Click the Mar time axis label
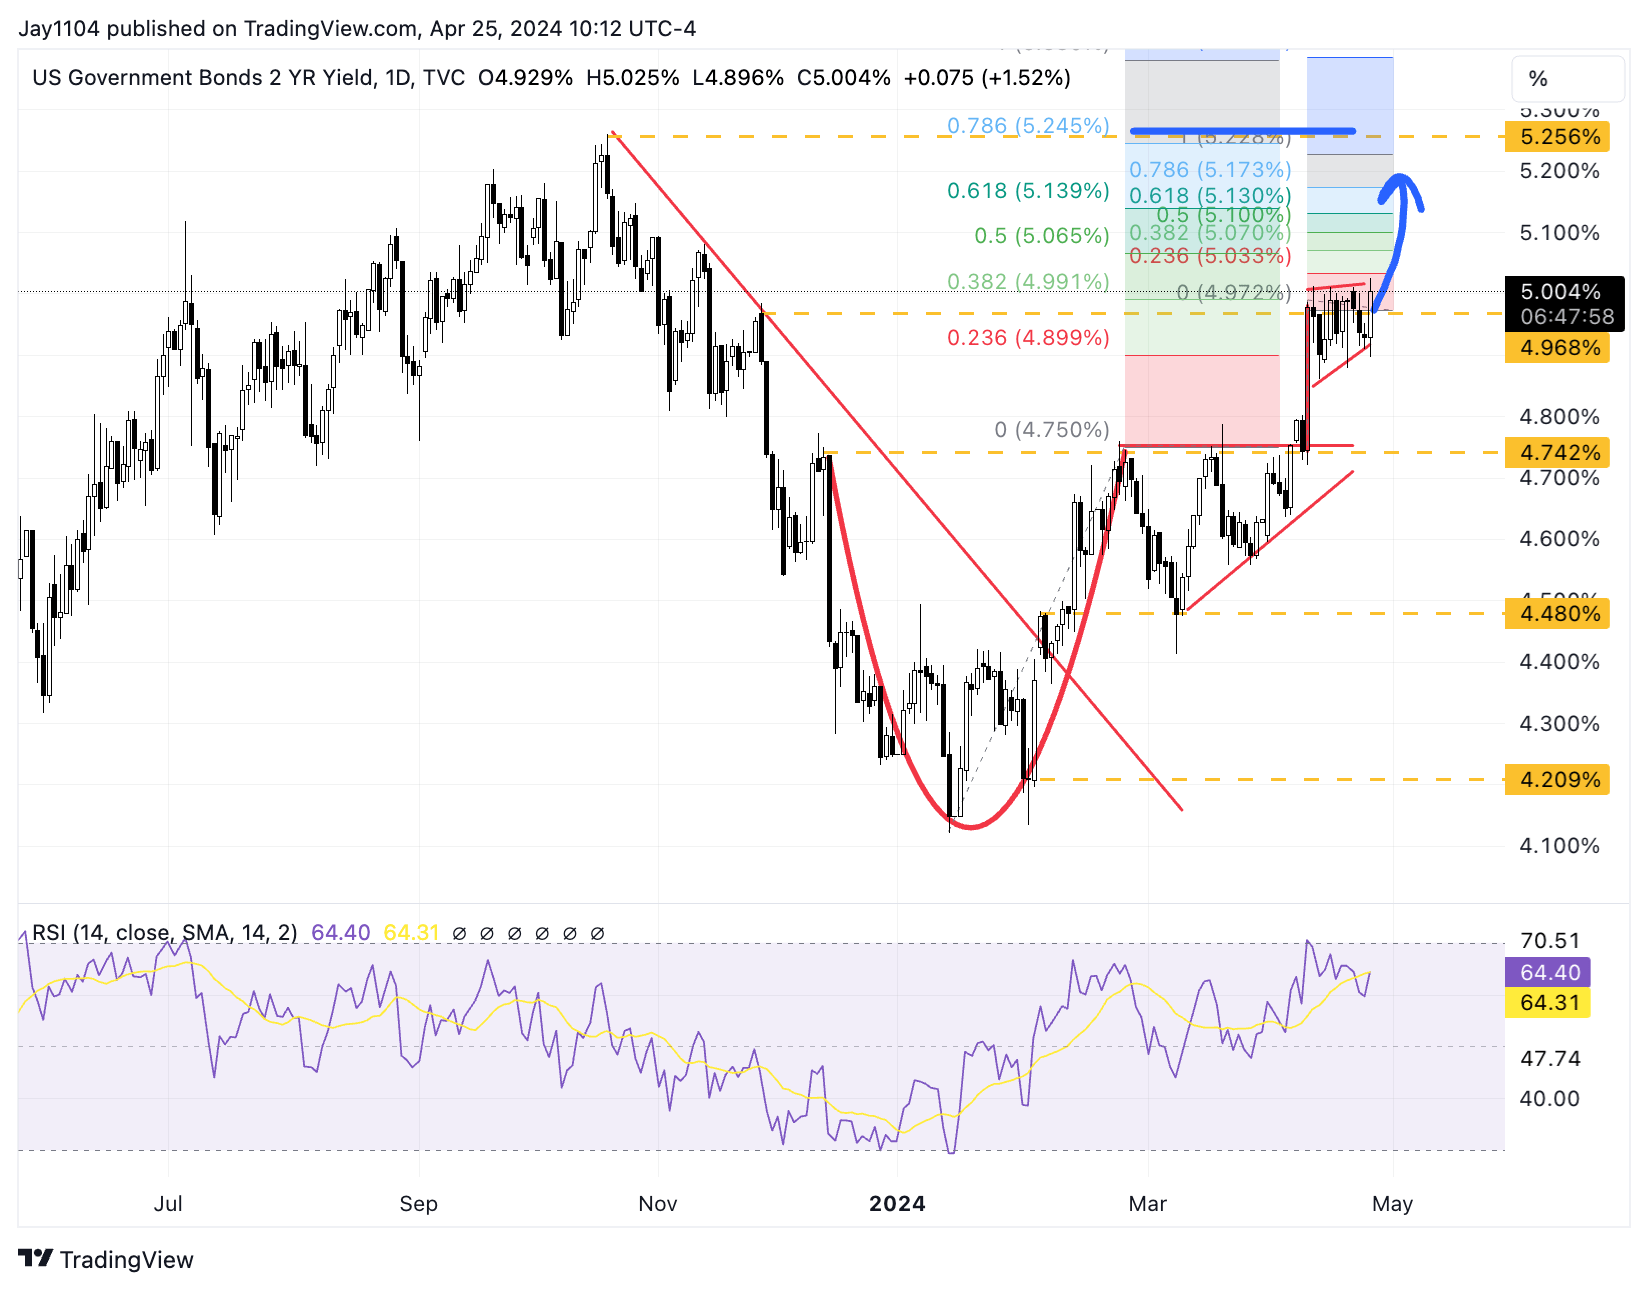This screenshot has height=1290, width=1648. (x=1147, y=1204)
